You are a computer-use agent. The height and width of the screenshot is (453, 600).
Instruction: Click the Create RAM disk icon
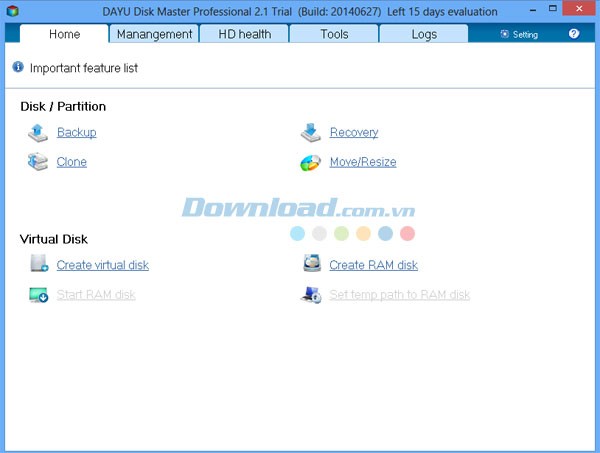[312, 263]
